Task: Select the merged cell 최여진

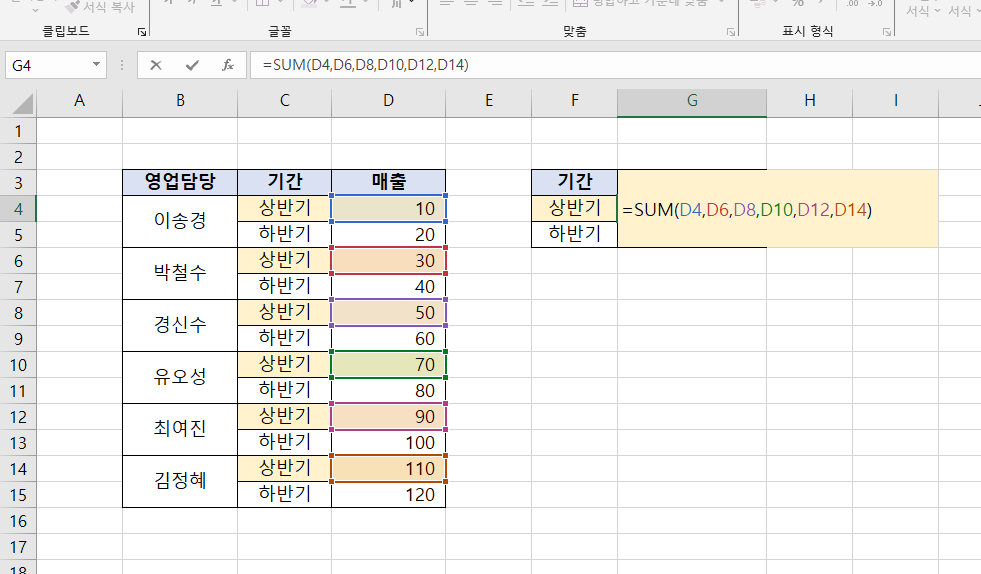Action: pos(180,429)
